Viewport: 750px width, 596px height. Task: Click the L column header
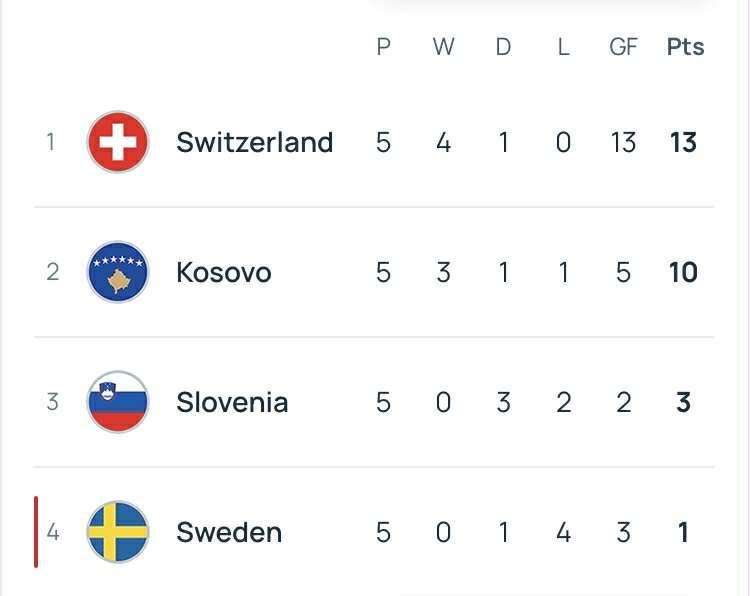click(x=563, y=47)
